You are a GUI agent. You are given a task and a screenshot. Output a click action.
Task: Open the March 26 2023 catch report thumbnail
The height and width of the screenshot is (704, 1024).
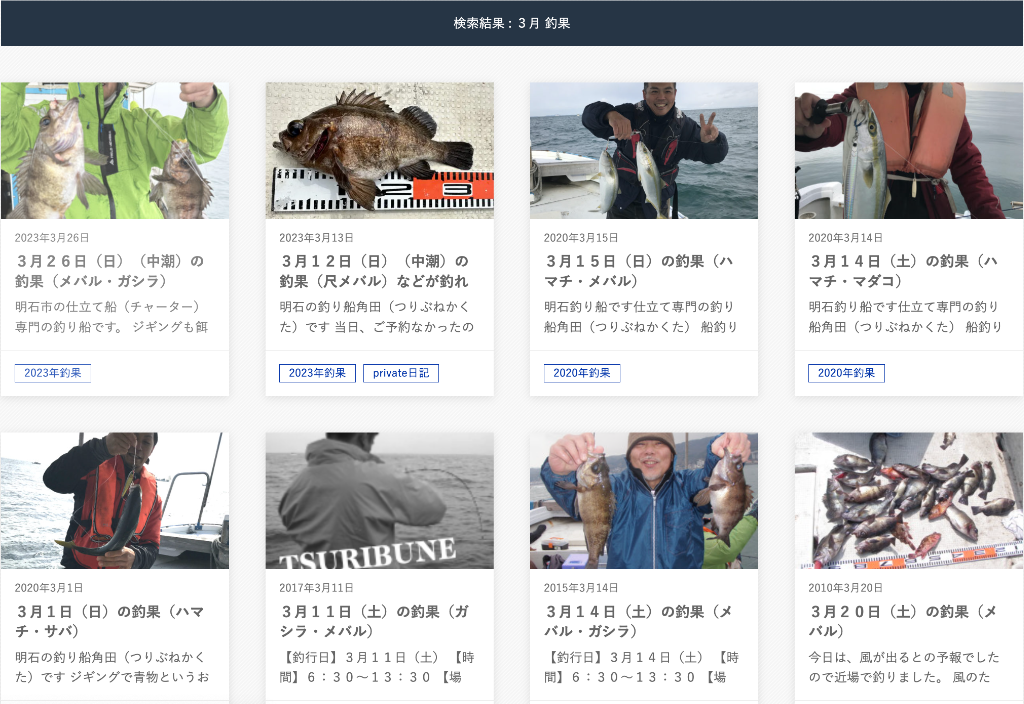115,150
